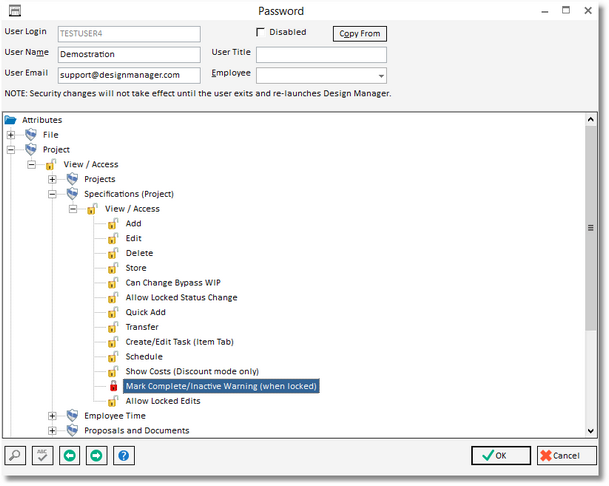This screenshot has width=609, height=486.
Task: Toggle the lock on Project's View / Access
Action: [x=50, y=164]
